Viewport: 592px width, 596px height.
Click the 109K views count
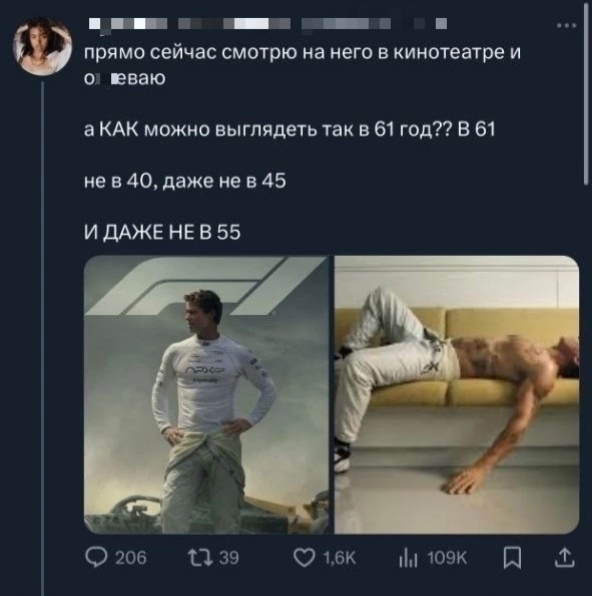(446, 558)
